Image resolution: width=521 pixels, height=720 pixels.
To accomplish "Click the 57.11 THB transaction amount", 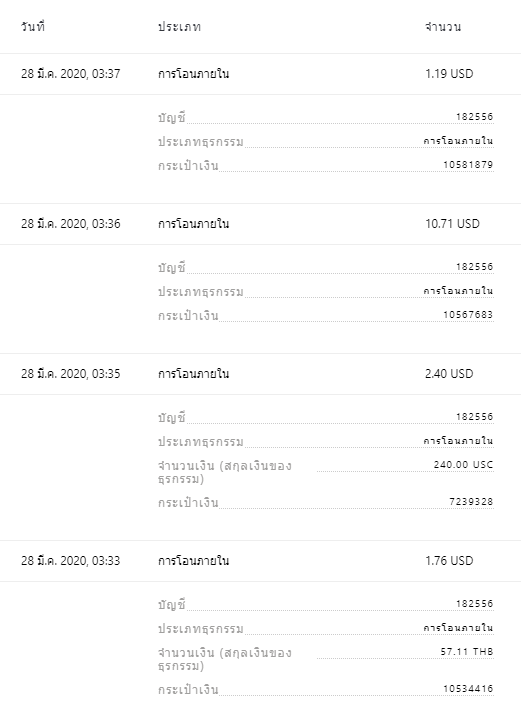I will point(467,652).
